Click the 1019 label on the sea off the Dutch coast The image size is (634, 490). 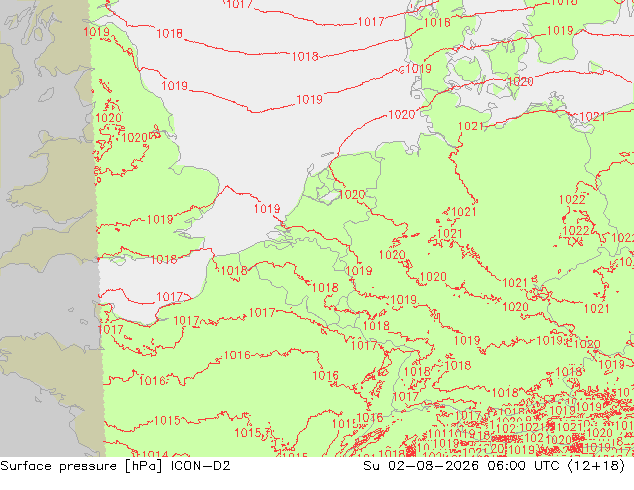coord(267,209)
